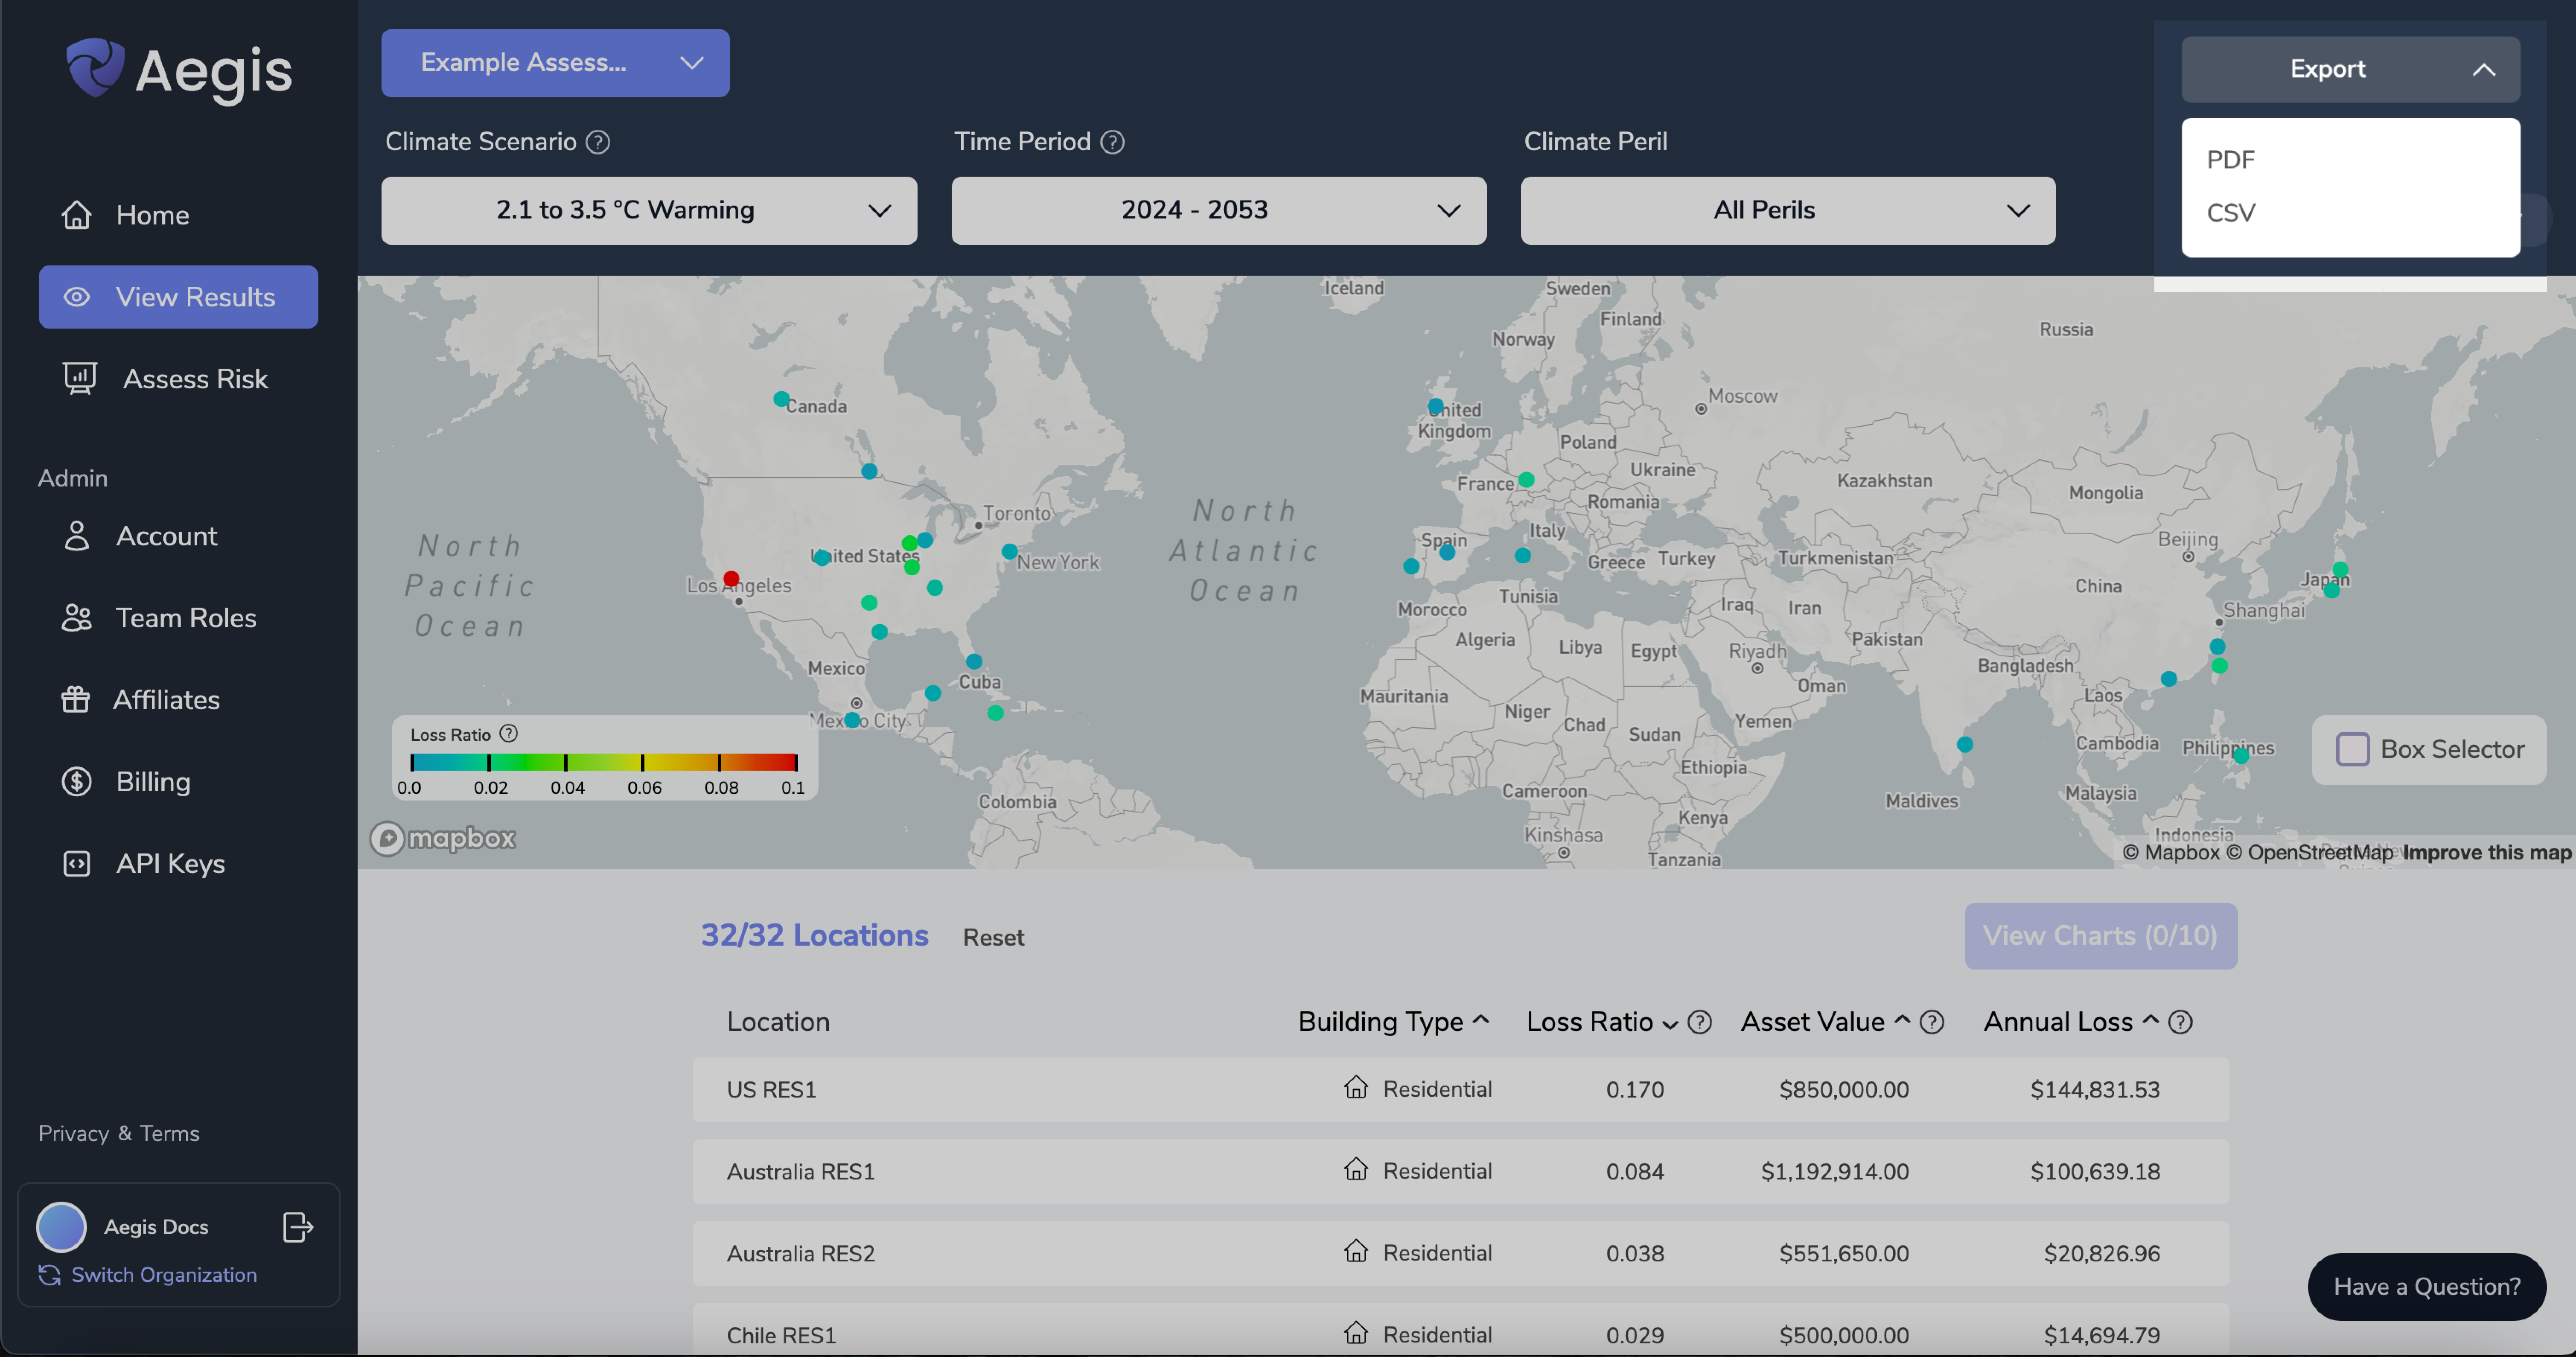Image resolution: width=2576 pixels, height=1357 pixels.
Task: Click Improve this map link
Action: [x=2486, y=853]
